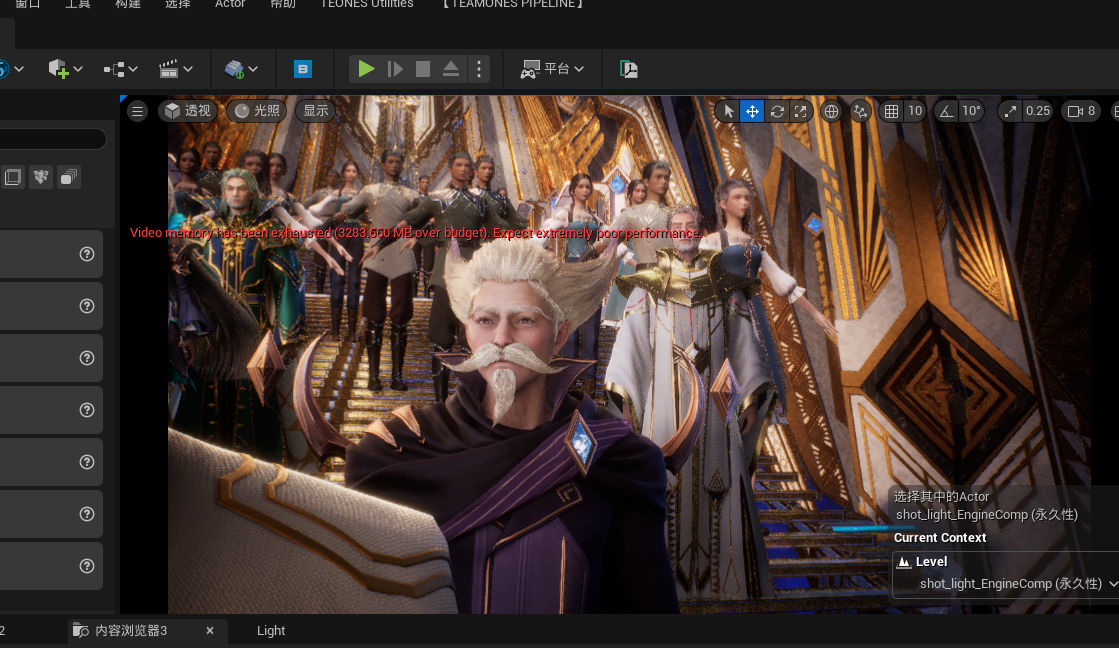Select the translate (move) tool
Screen dimensions: 1119x648
point(752,111)
